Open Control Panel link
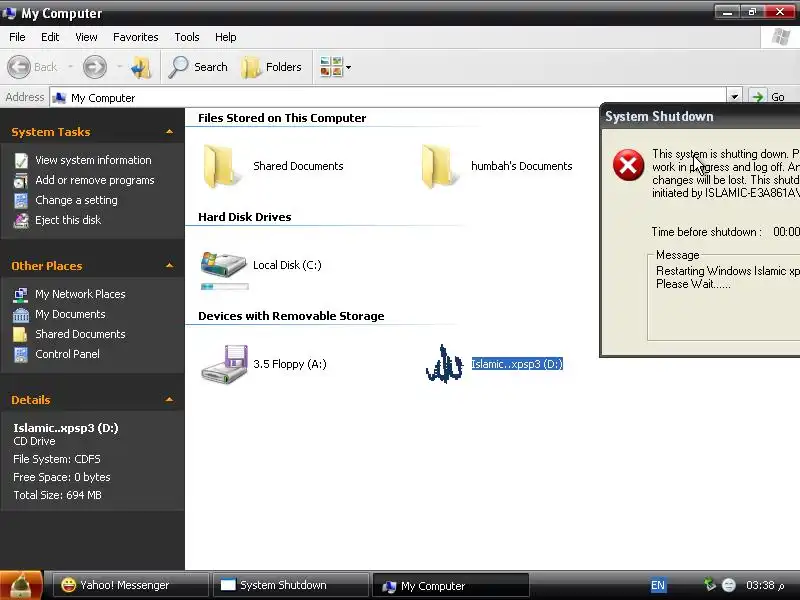 click(x=67, y=354)
